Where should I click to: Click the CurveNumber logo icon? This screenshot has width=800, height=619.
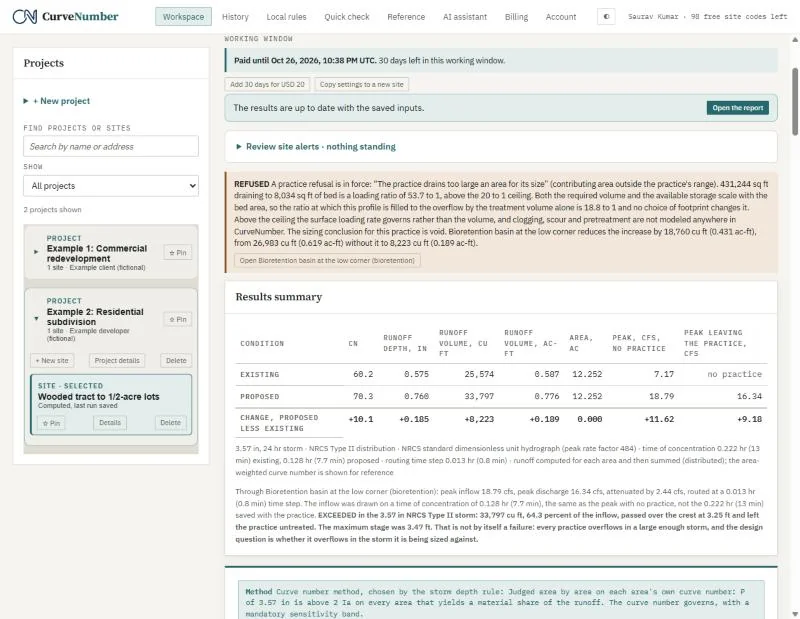click(24, 16)
